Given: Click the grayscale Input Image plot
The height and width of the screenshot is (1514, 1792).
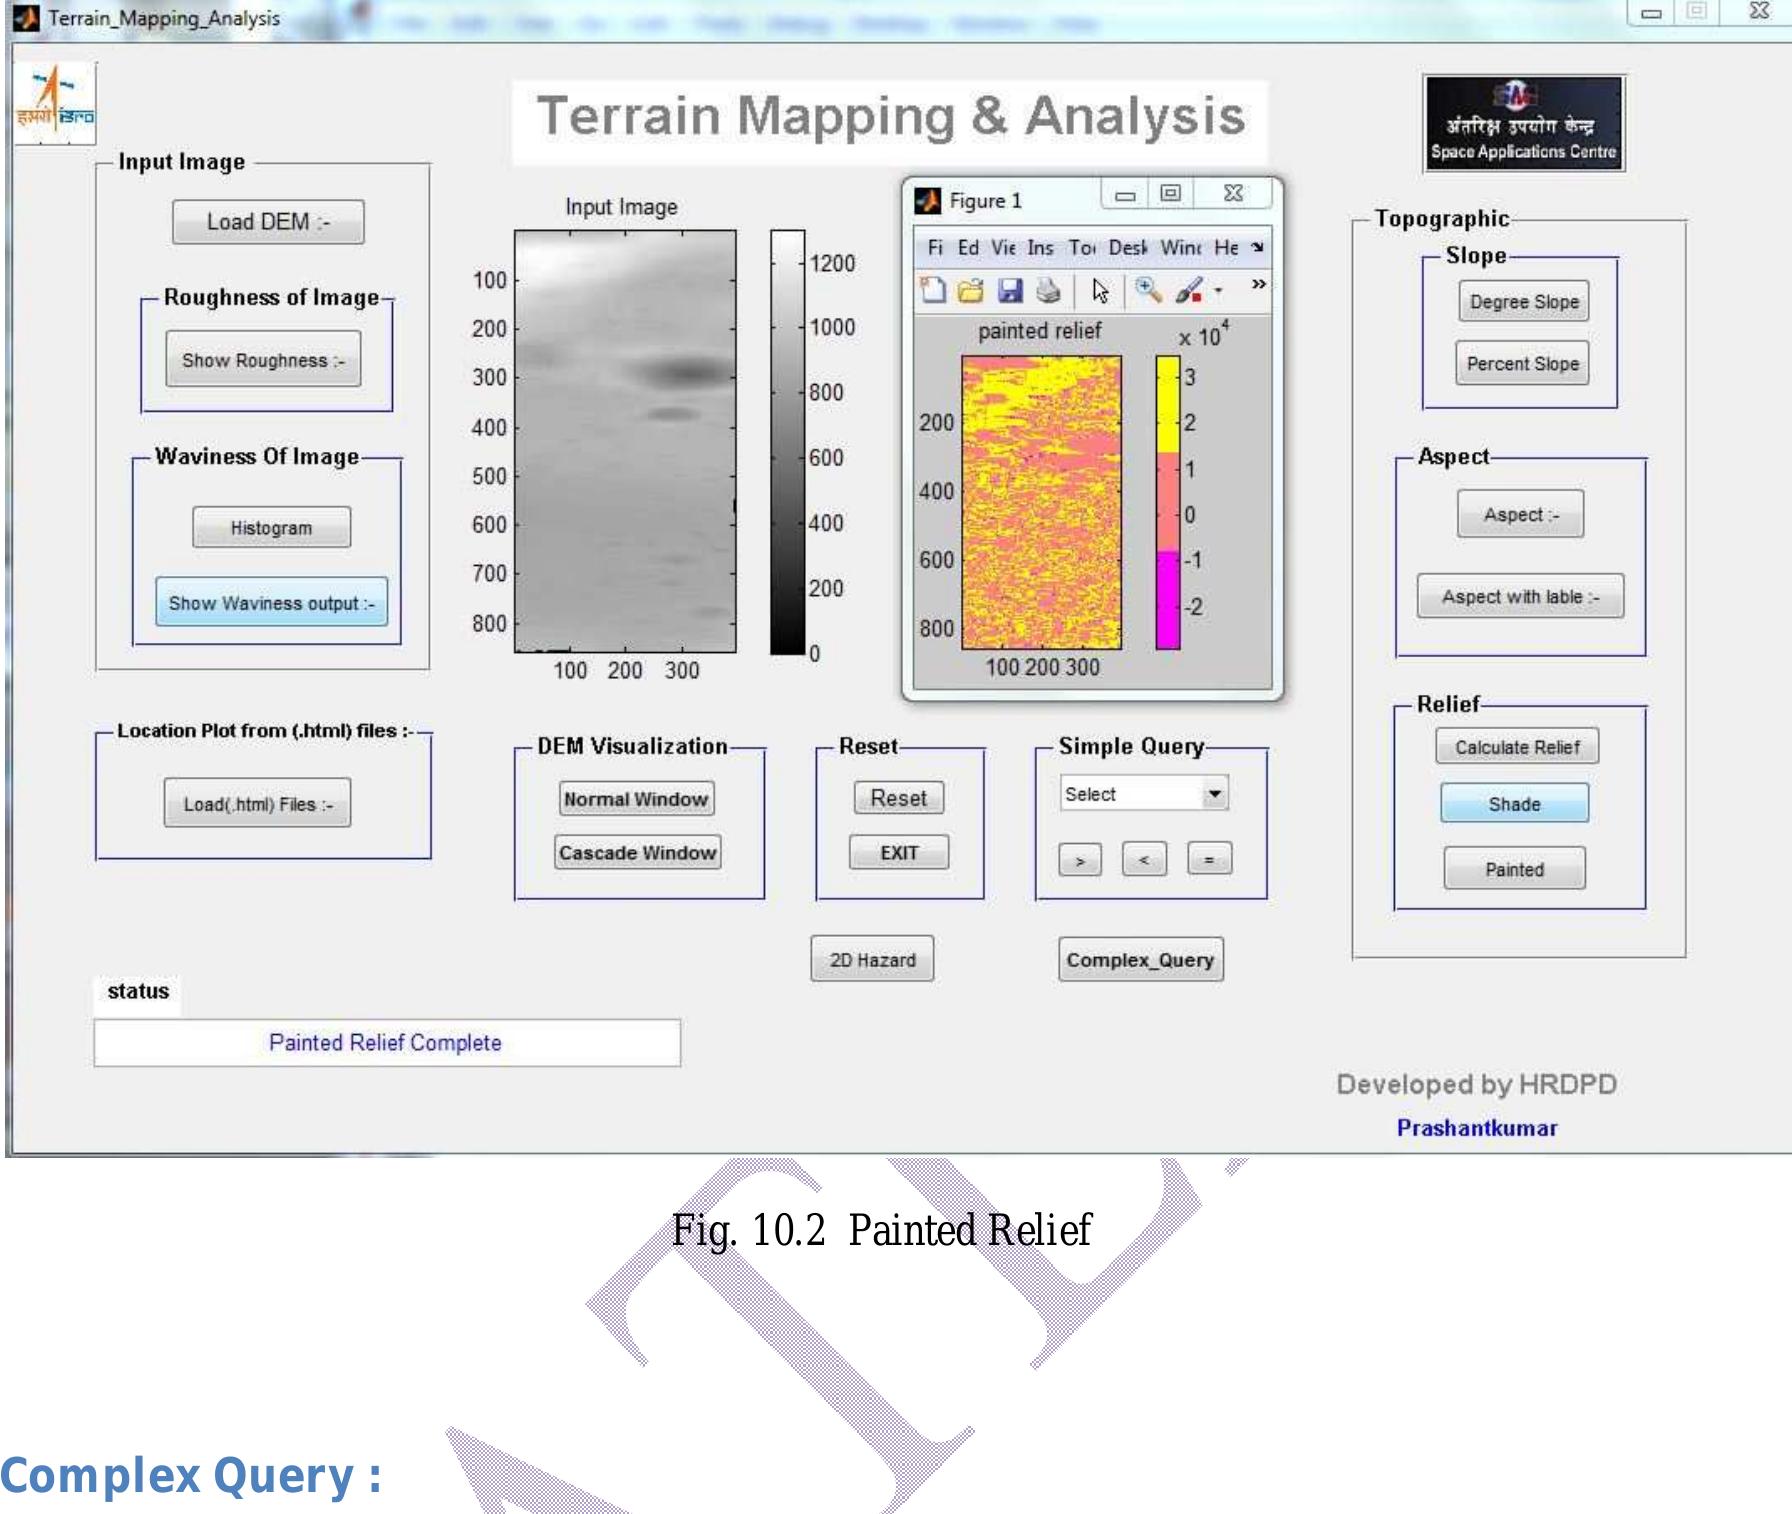Looking at the screenshot, I should (x=625, y=441).
